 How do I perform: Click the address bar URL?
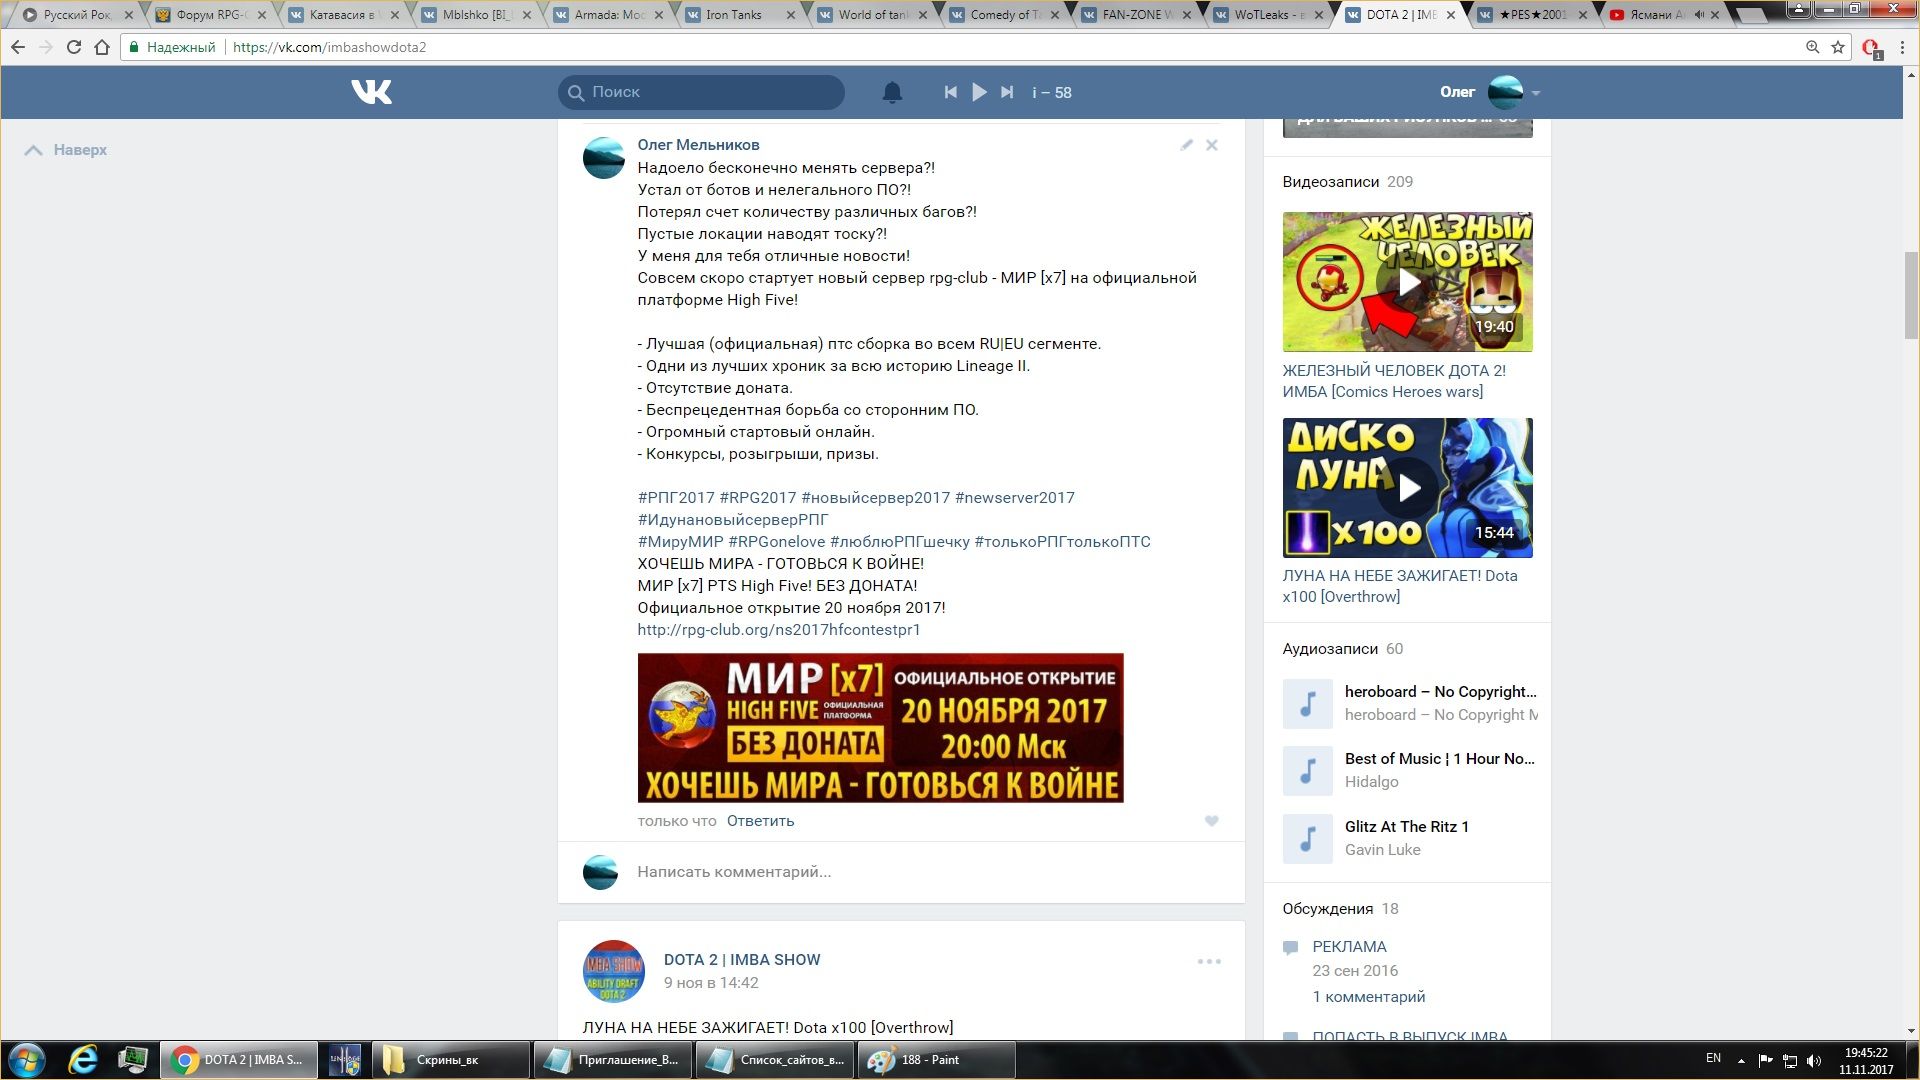tap(329, 47)
